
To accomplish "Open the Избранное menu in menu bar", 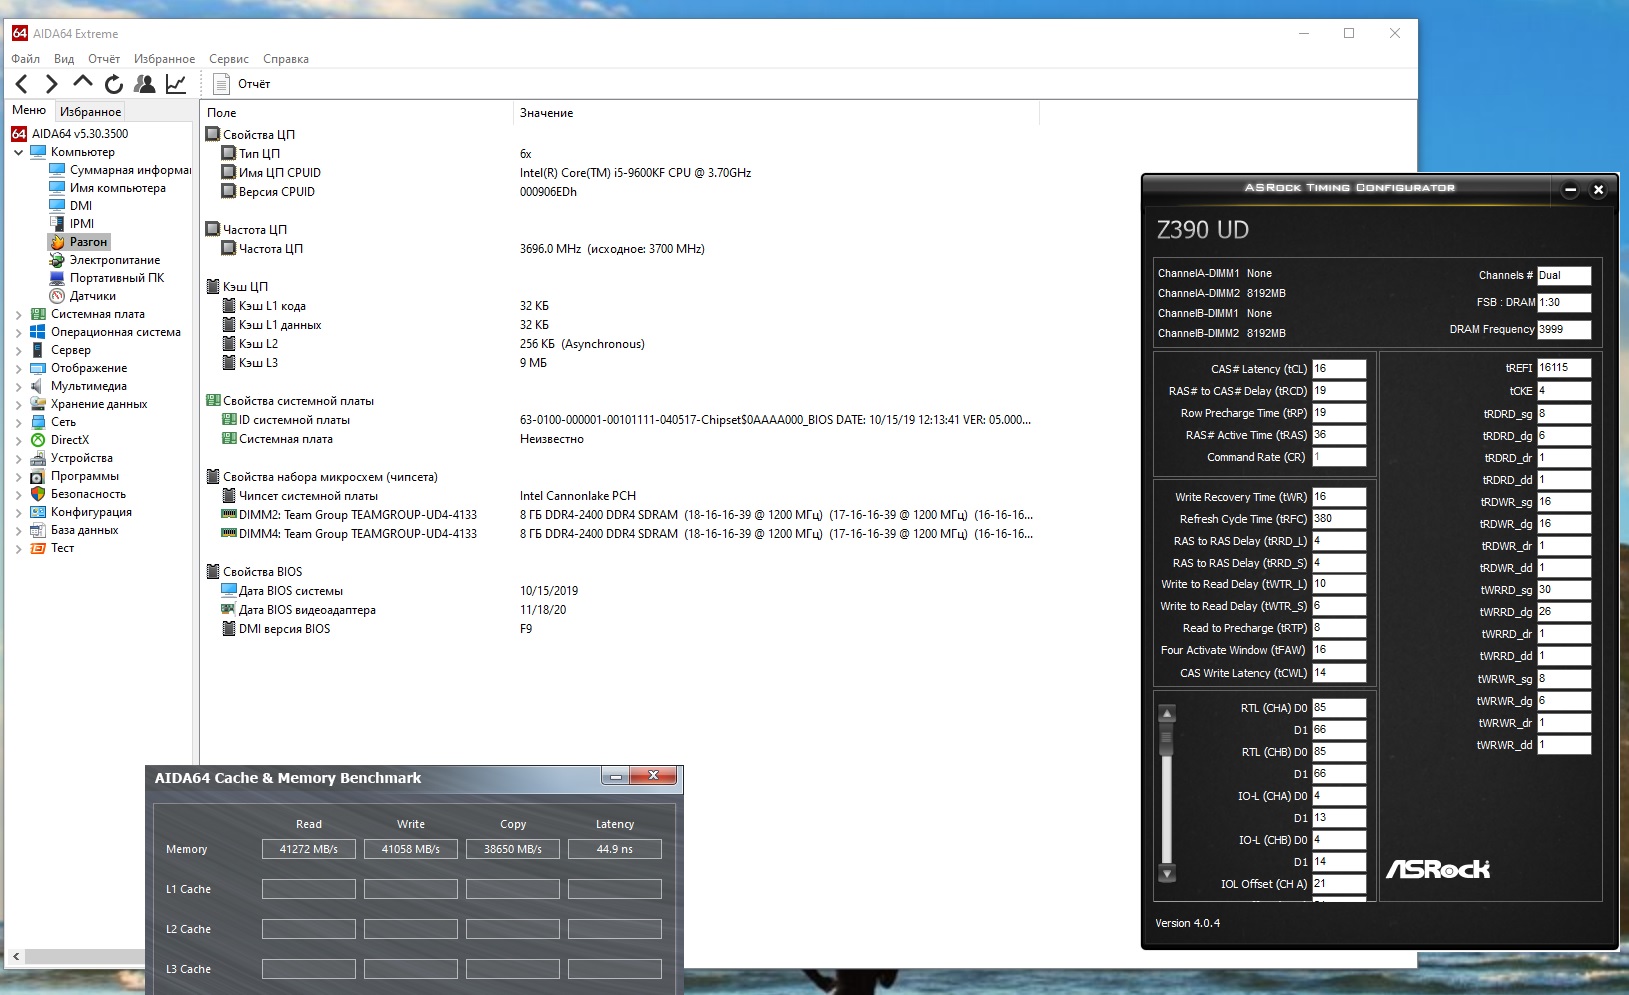I will [165, 59].
